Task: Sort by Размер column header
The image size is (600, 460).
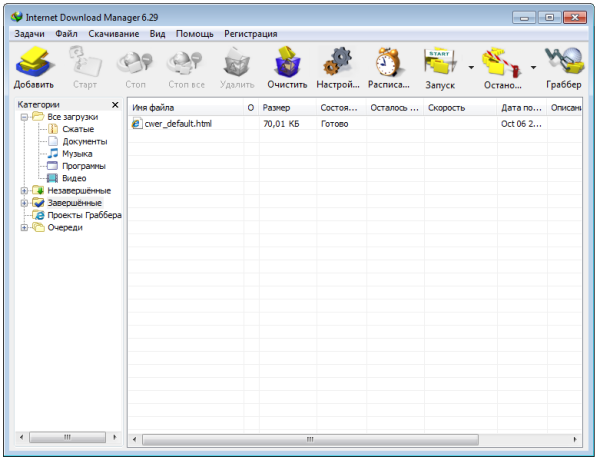Action: tap(287, 108)
